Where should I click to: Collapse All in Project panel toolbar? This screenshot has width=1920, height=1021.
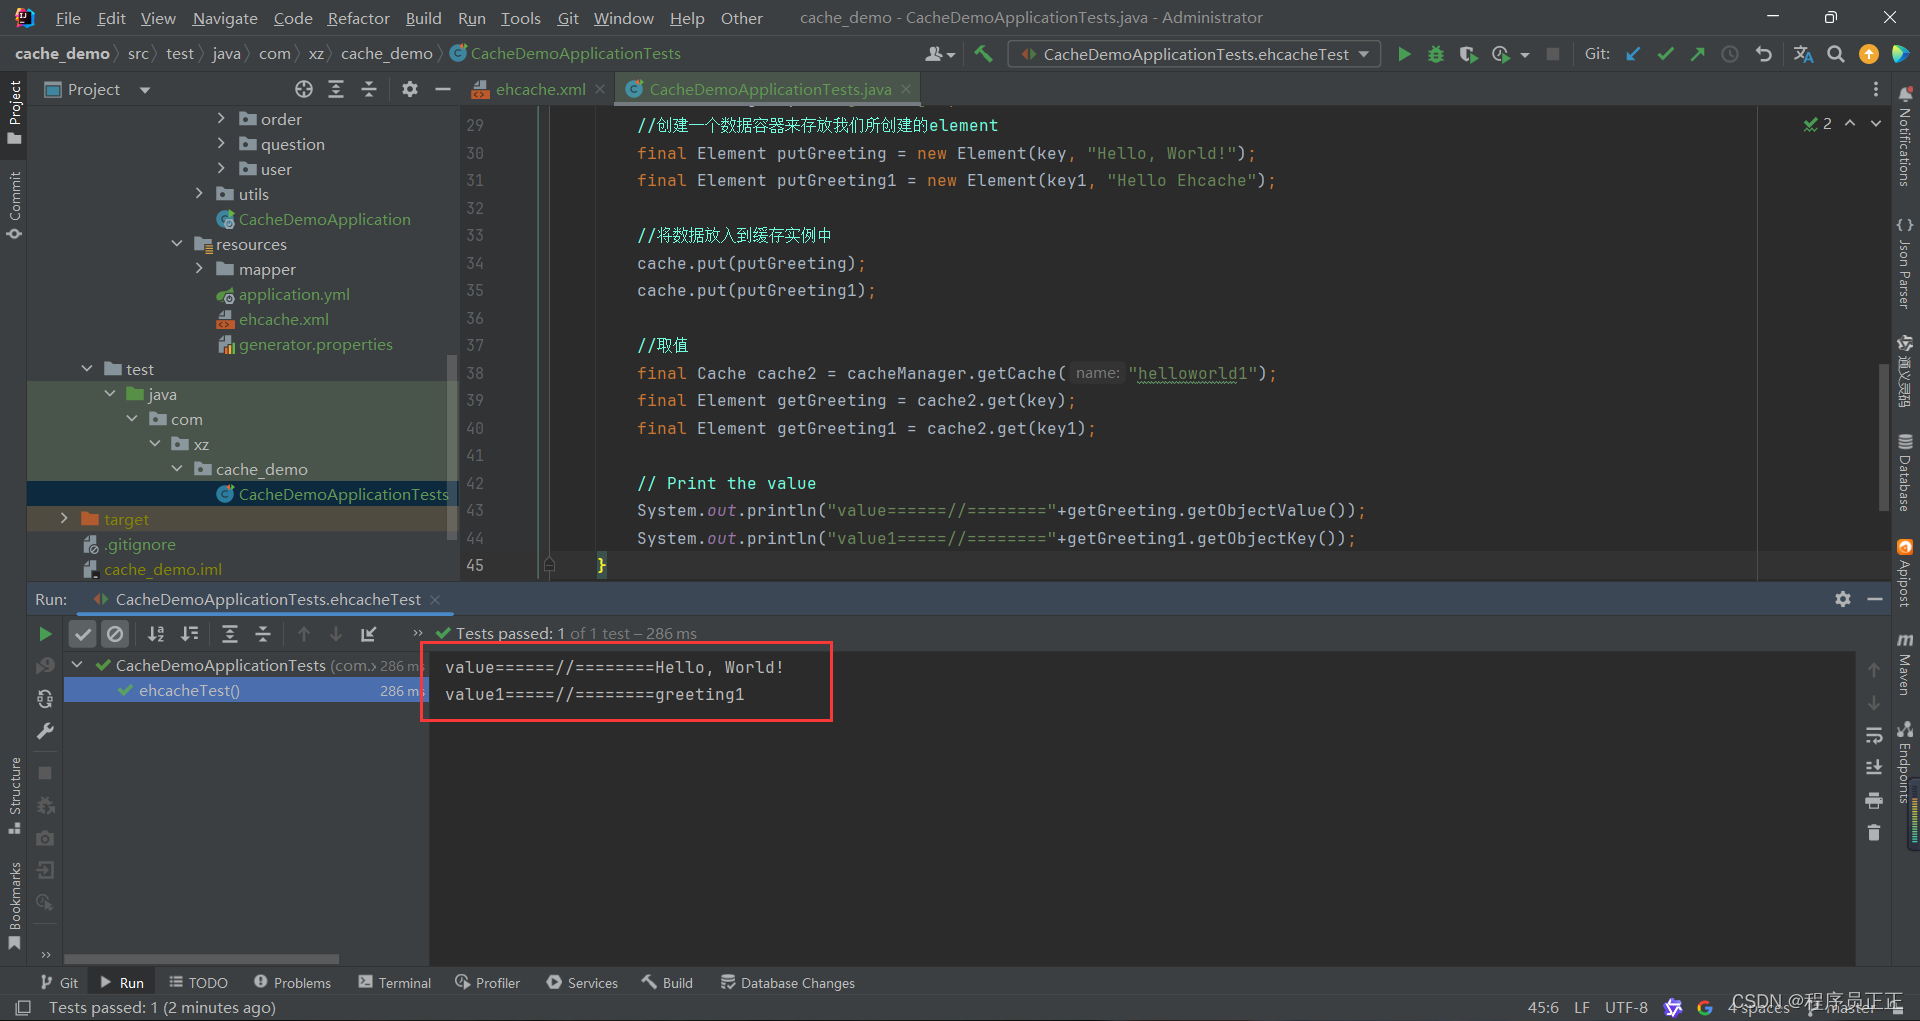[x=368, y=89]
